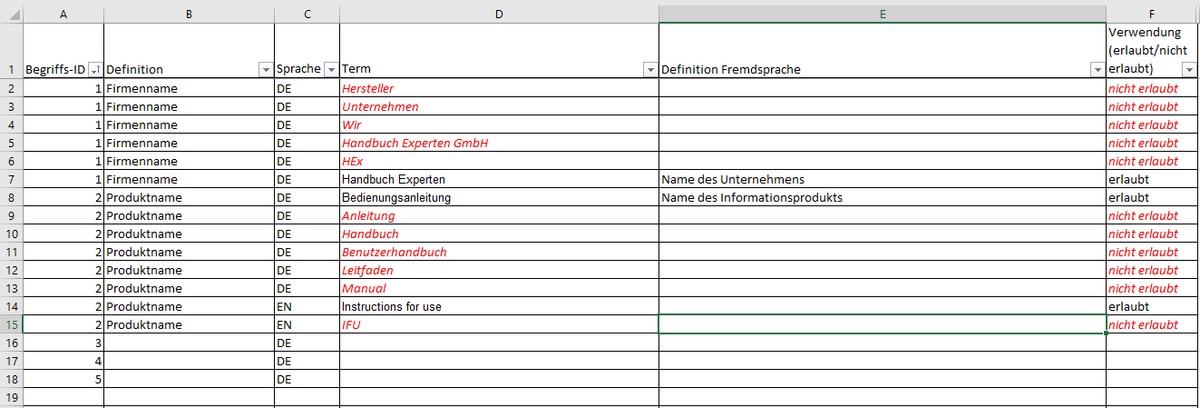Click the 'Term' header cell text
This screenshot has height=408, width=1200.
356,70
